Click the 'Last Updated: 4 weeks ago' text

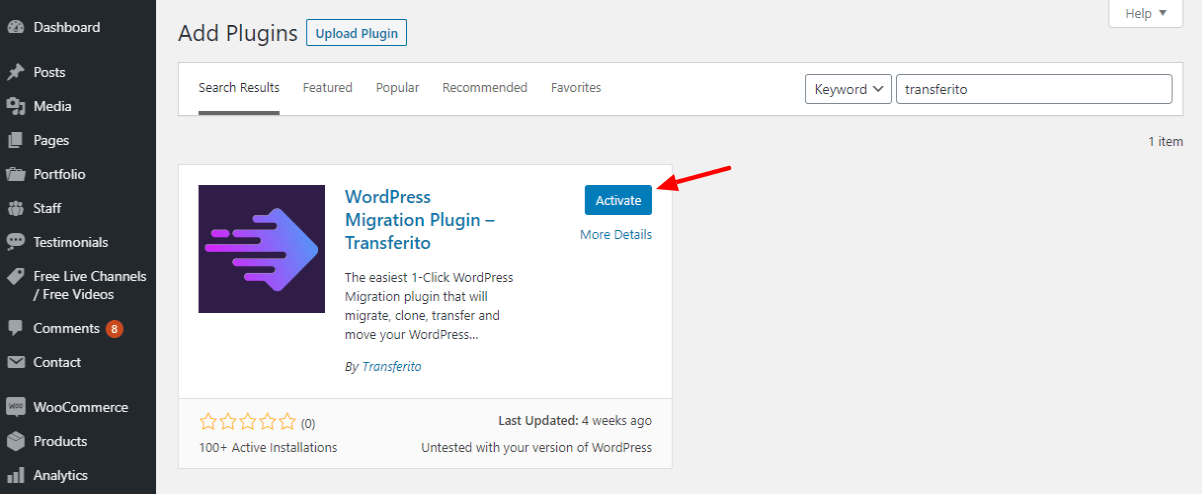click(x=575, y=421)
